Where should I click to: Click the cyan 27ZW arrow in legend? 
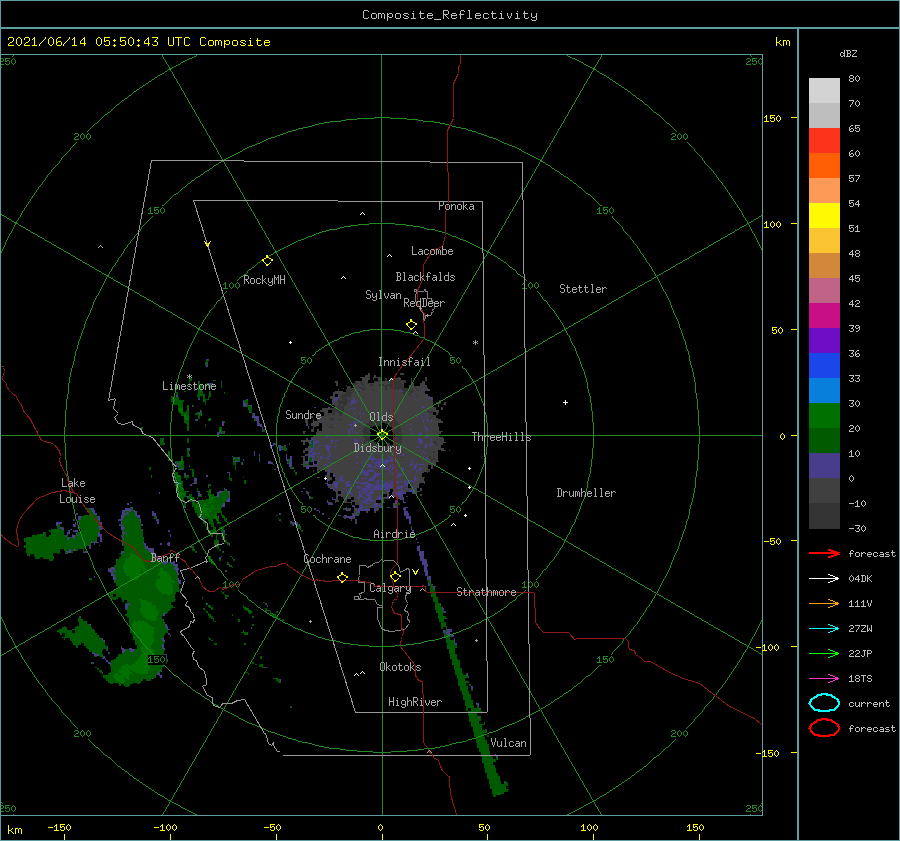click(824, 629)
